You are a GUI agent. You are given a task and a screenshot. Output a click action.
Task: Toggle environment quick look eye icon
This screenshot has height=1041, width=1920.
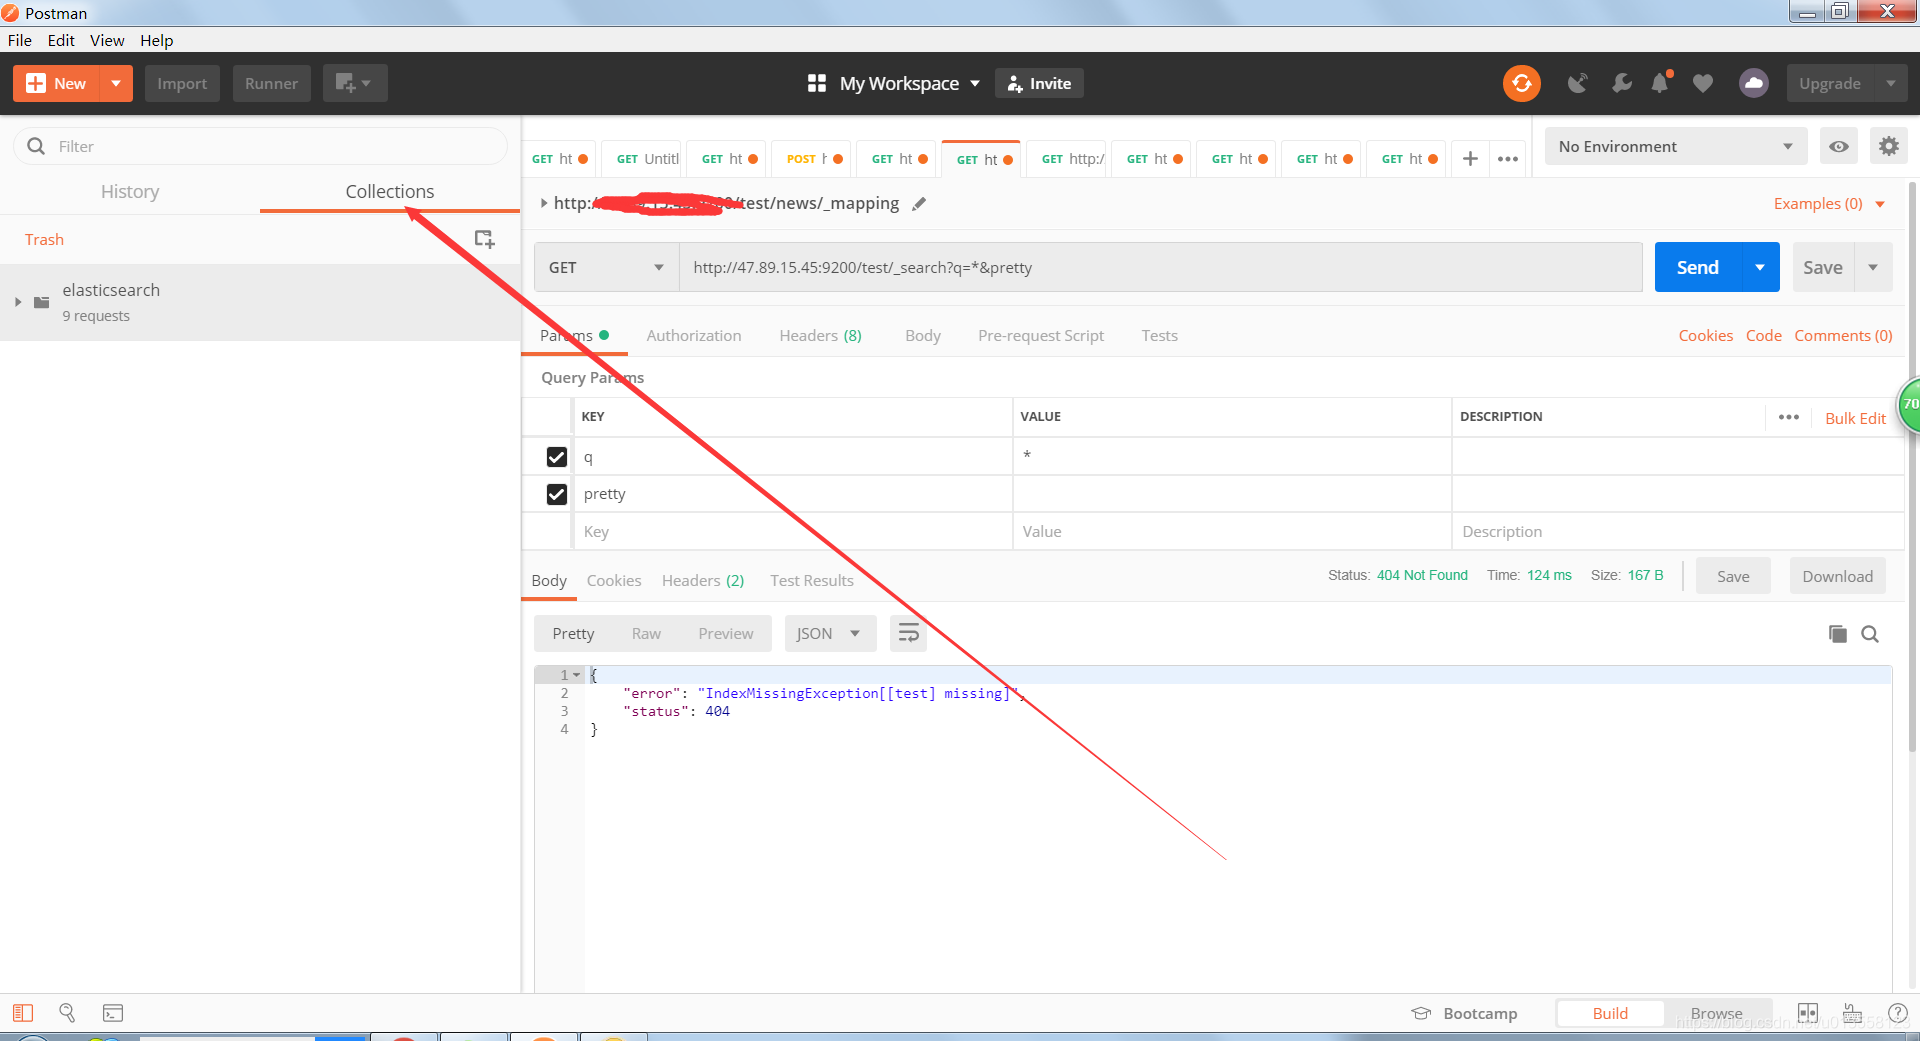tap(1839, 146)
